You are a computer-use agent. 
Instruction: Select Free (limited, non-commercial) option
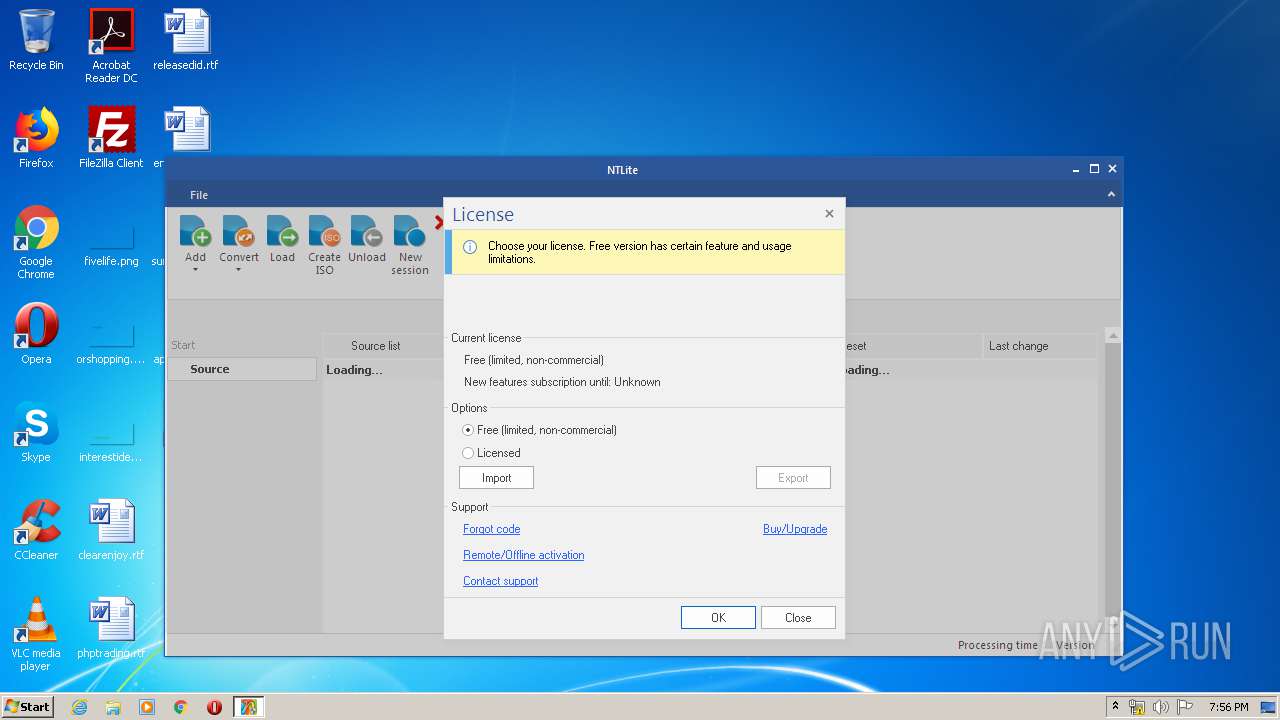(539, 430)
